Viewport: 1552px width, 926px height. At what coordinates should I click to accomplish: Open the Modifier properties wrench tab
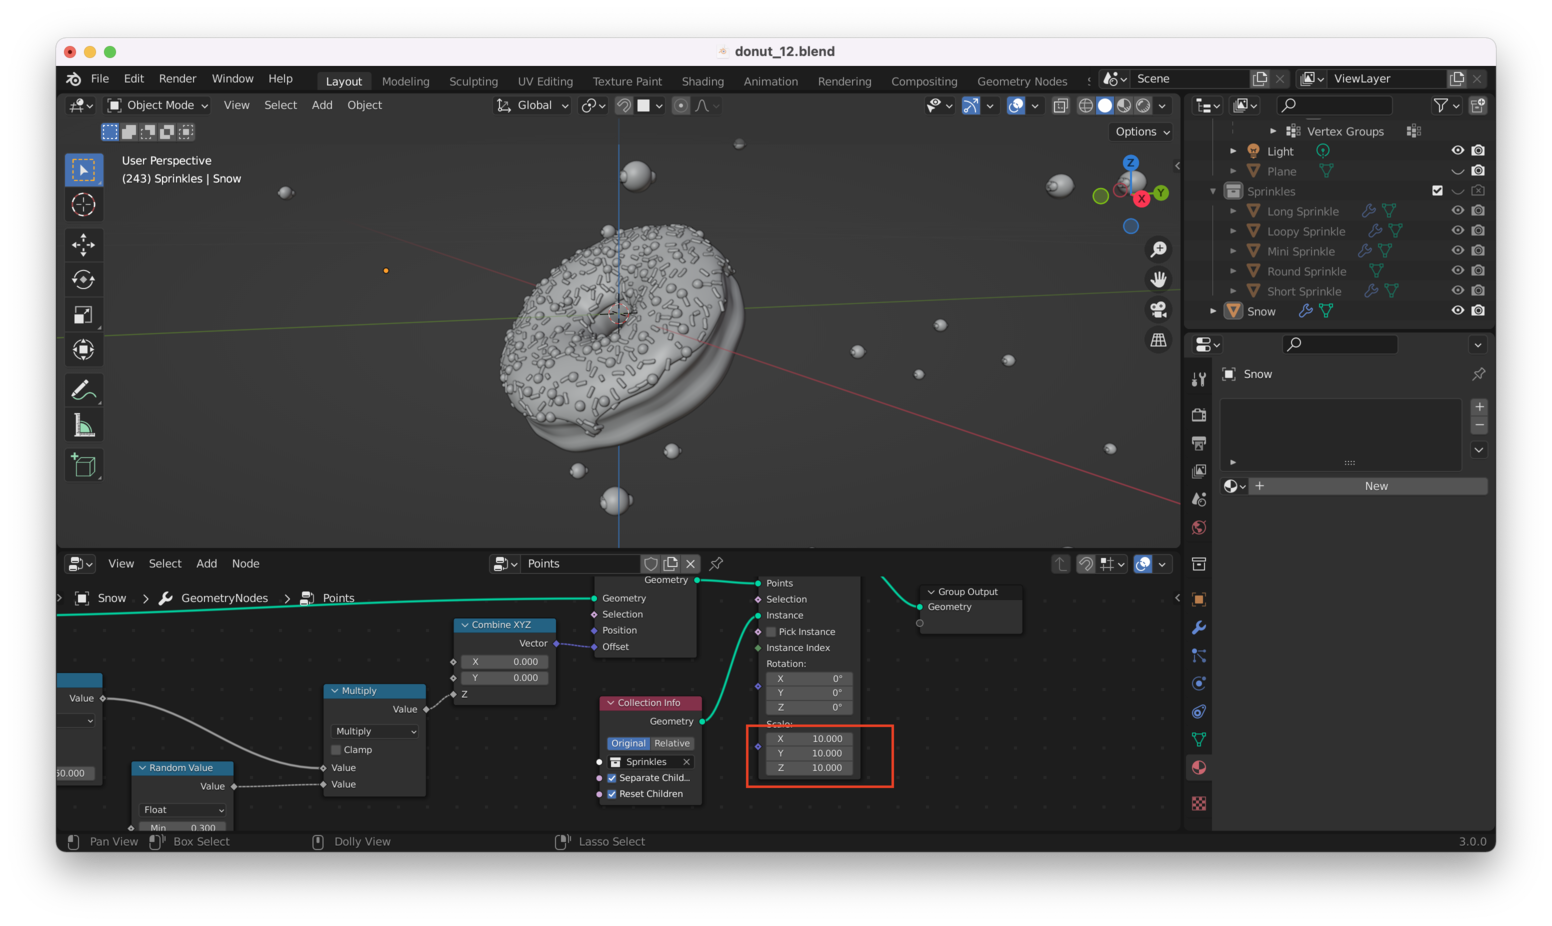[x=1198, y=628]
